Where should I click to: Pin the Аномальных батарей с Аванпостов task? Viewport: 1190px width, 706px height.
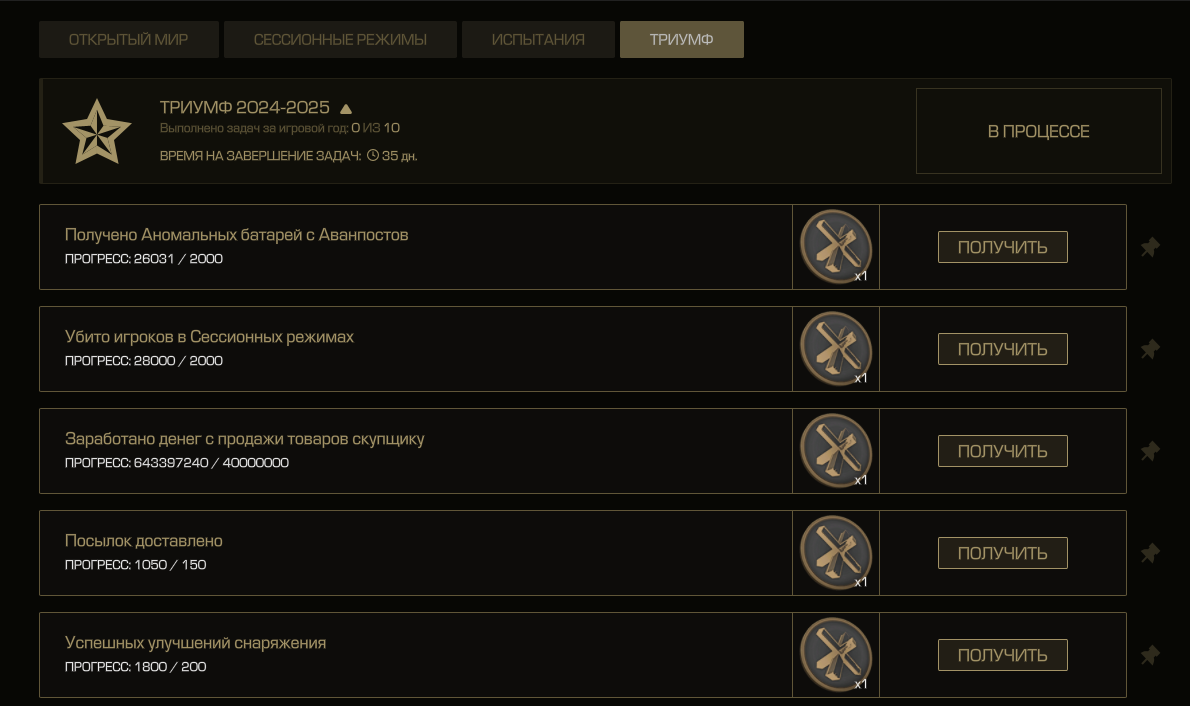(x=1150, y=247)
